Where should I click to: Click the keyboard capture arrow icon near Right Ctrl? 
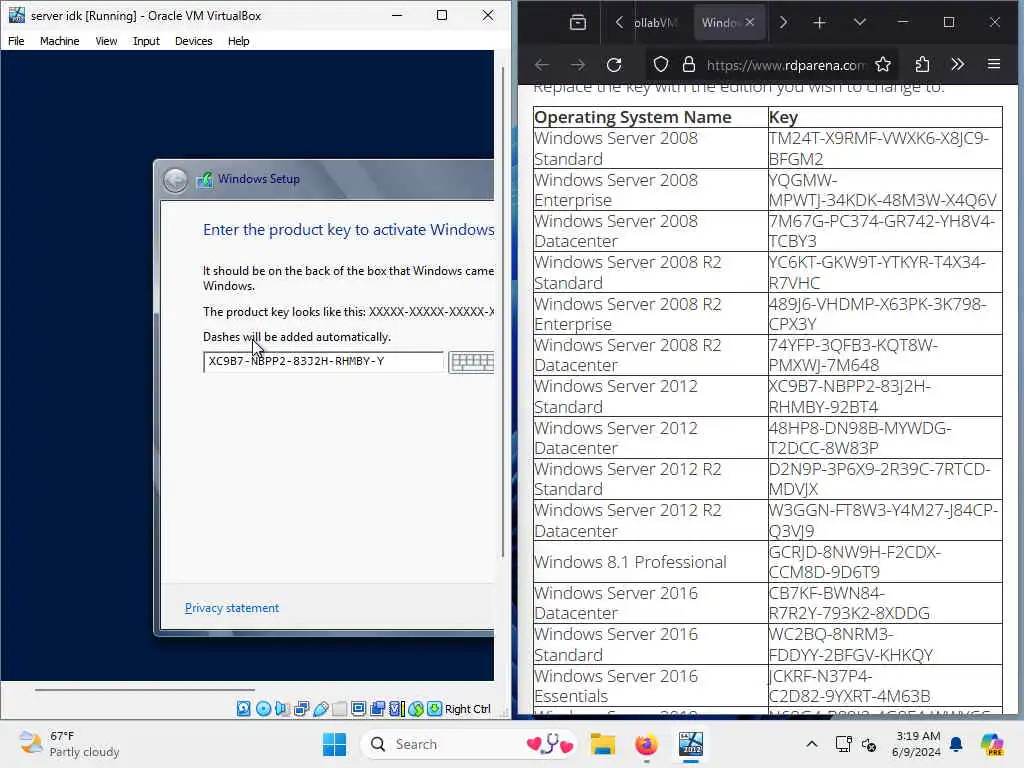coord(434,709)
